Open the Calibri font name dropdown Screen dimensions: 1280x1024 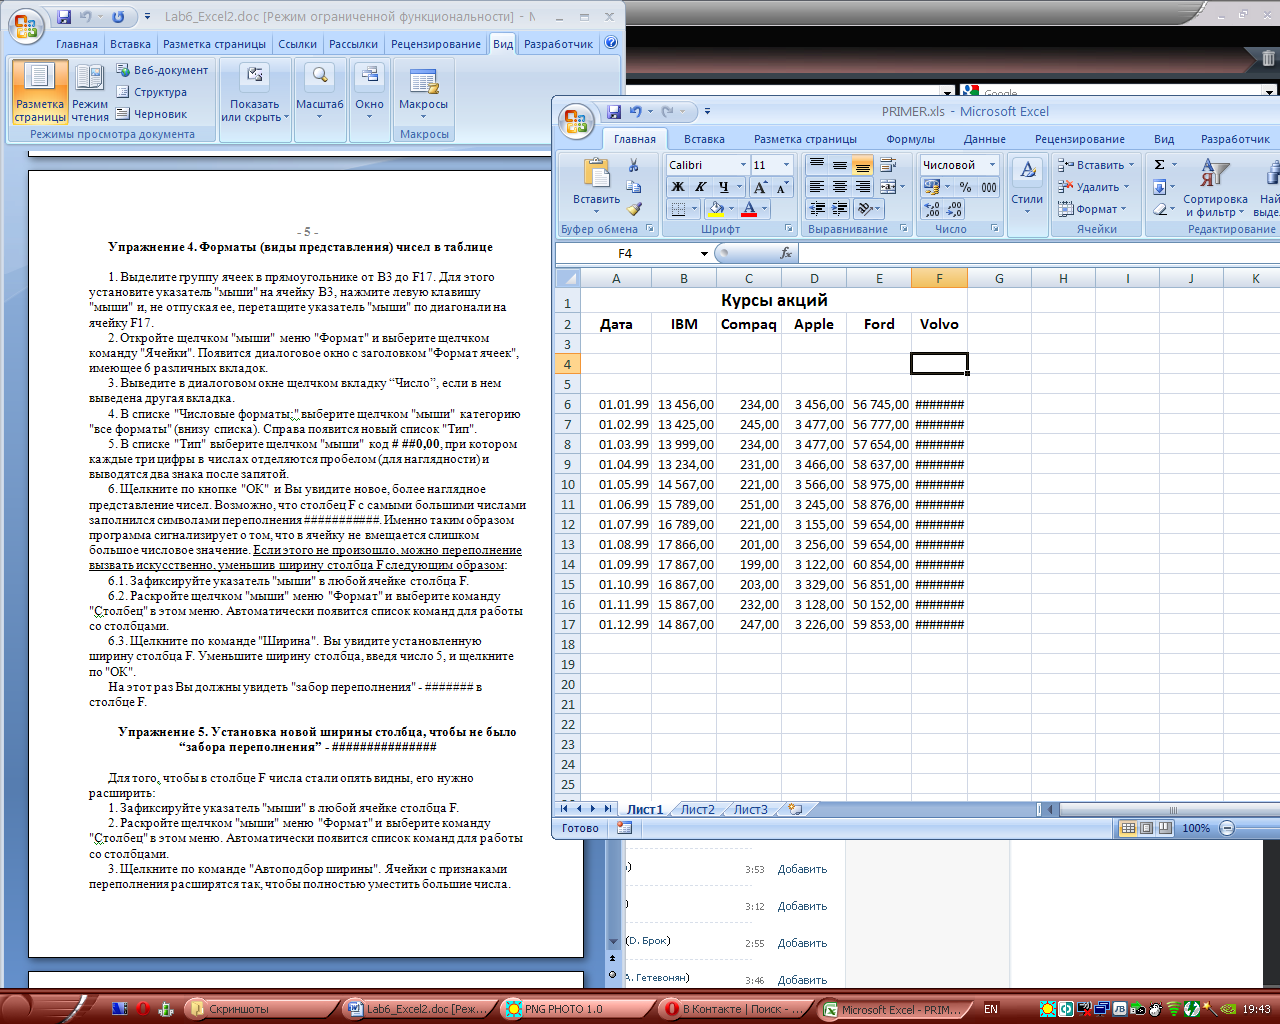(743, 165)
